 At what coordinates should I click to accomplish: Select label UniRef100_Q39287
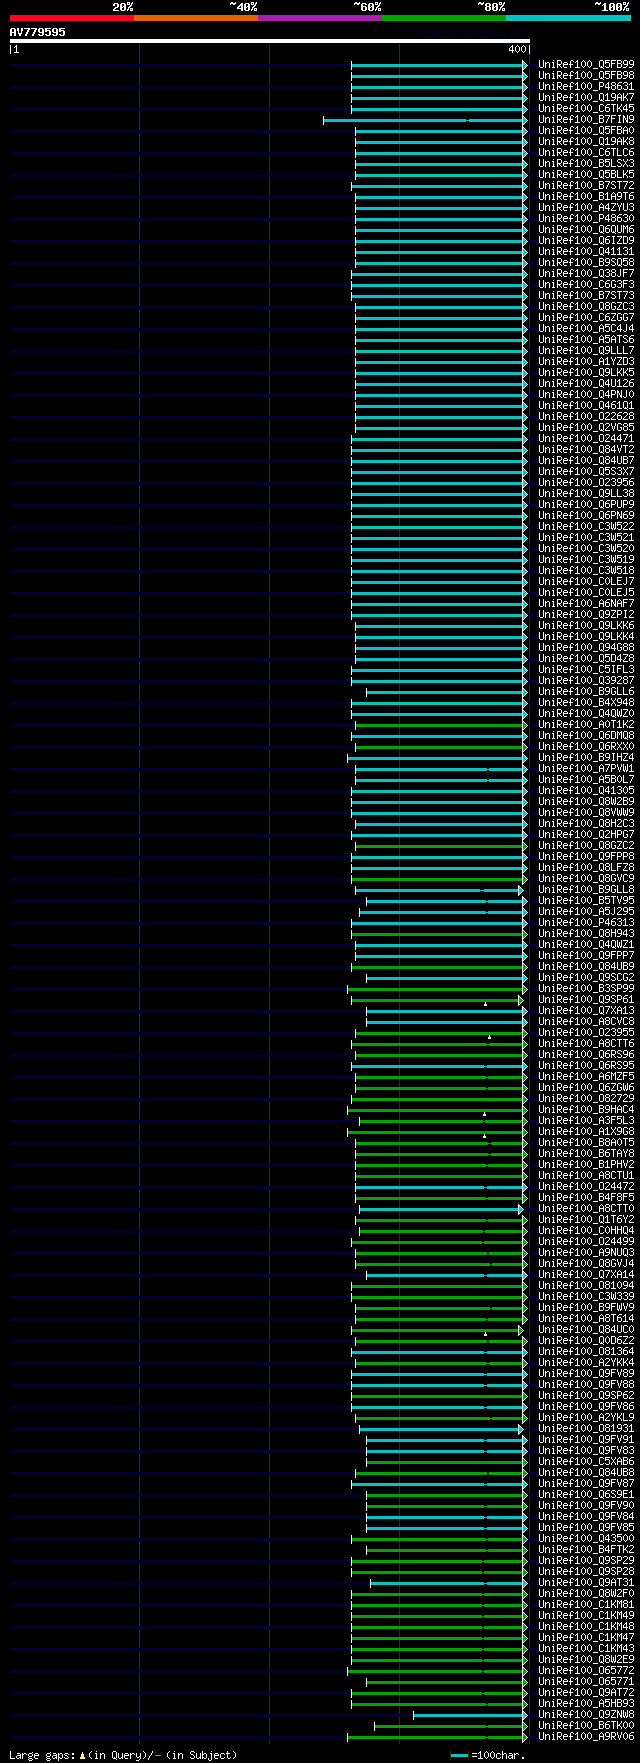[586, 680]
